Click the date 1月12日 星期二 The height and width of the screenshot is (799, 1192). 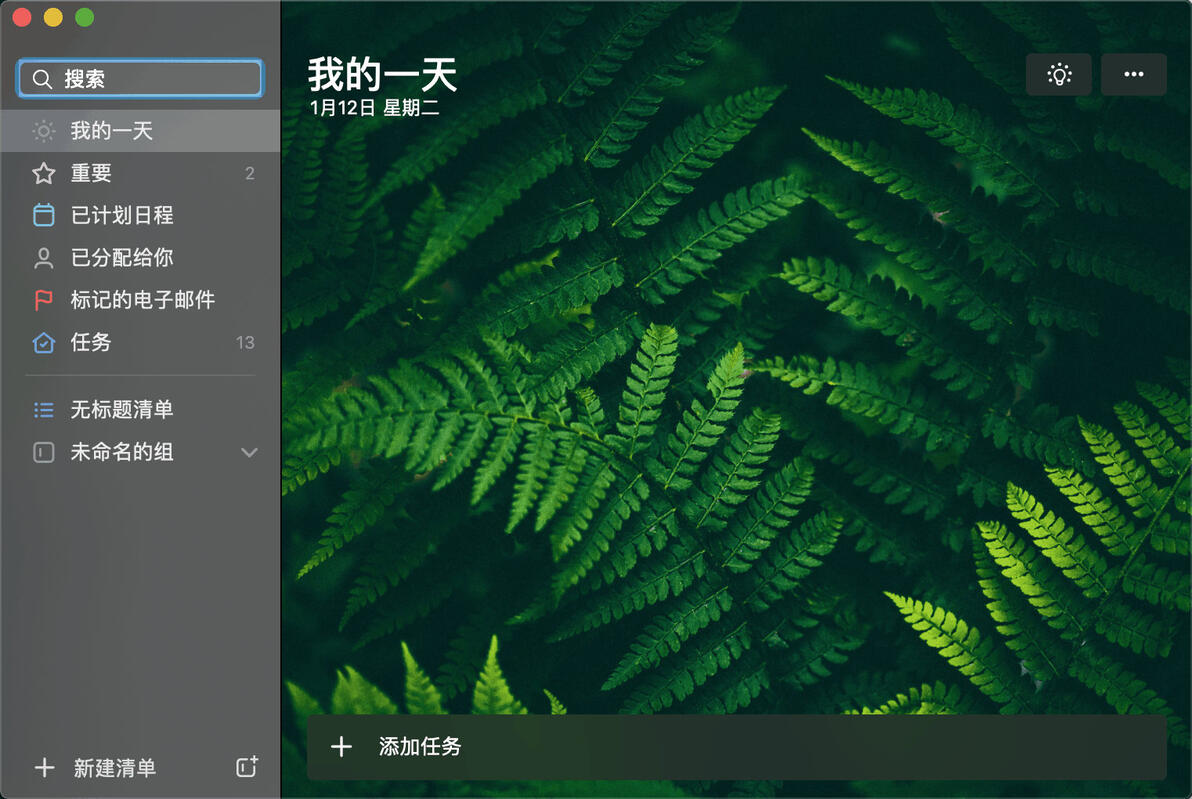point(374,108)
